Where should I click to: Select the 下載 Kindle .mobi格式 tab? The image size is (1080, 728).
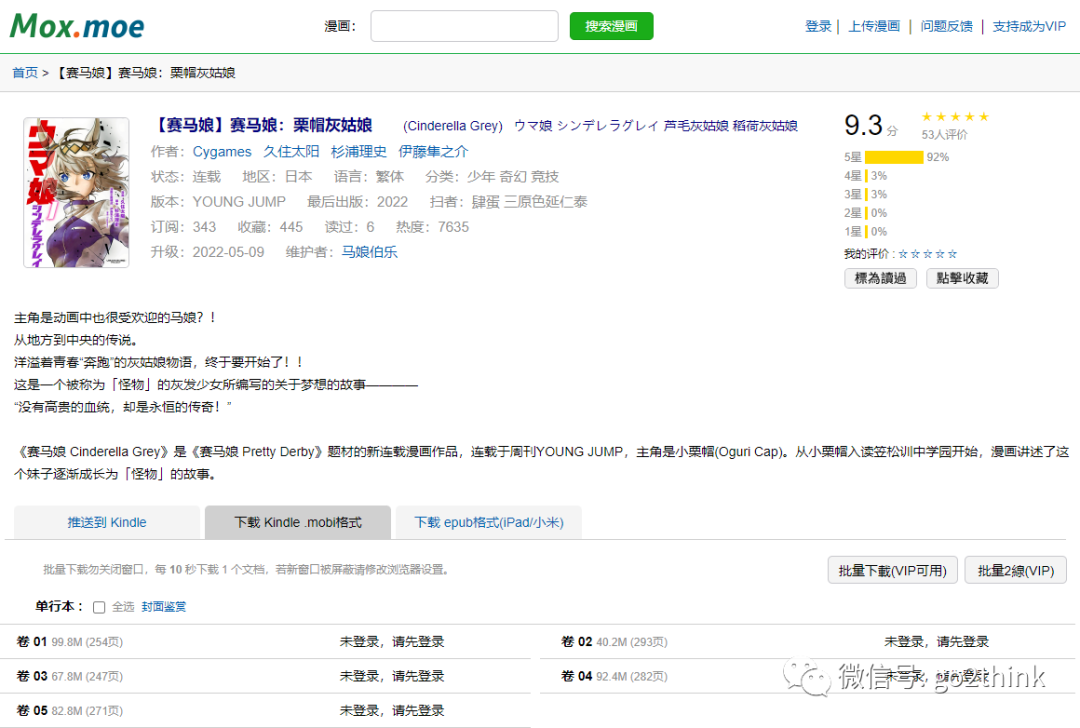coord(298,522)
